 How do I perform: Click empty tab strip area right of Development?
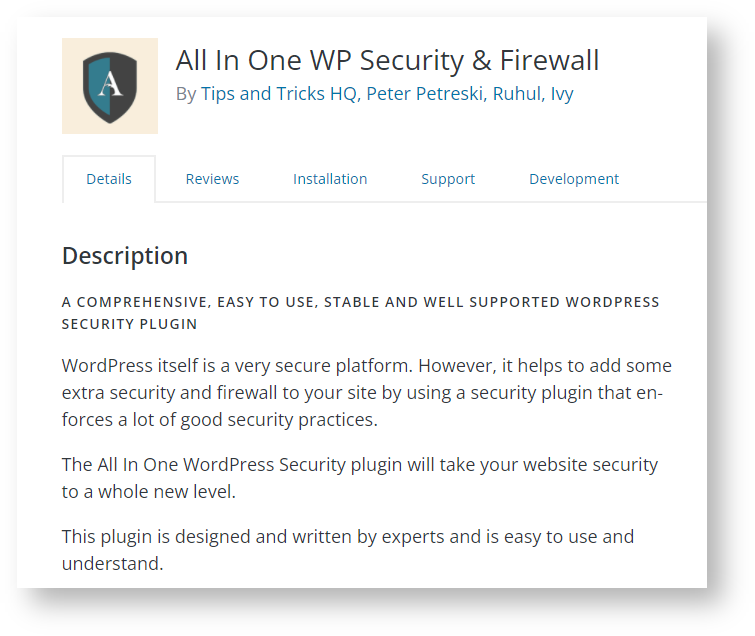click(x=664, y=179)
